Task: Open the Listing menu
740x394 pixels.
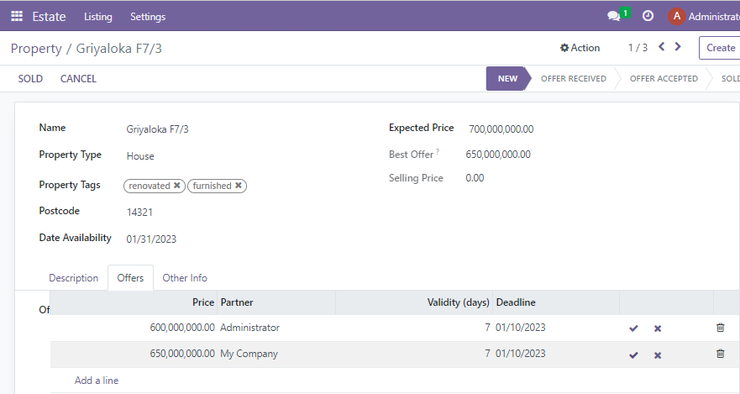Action: 98,17
